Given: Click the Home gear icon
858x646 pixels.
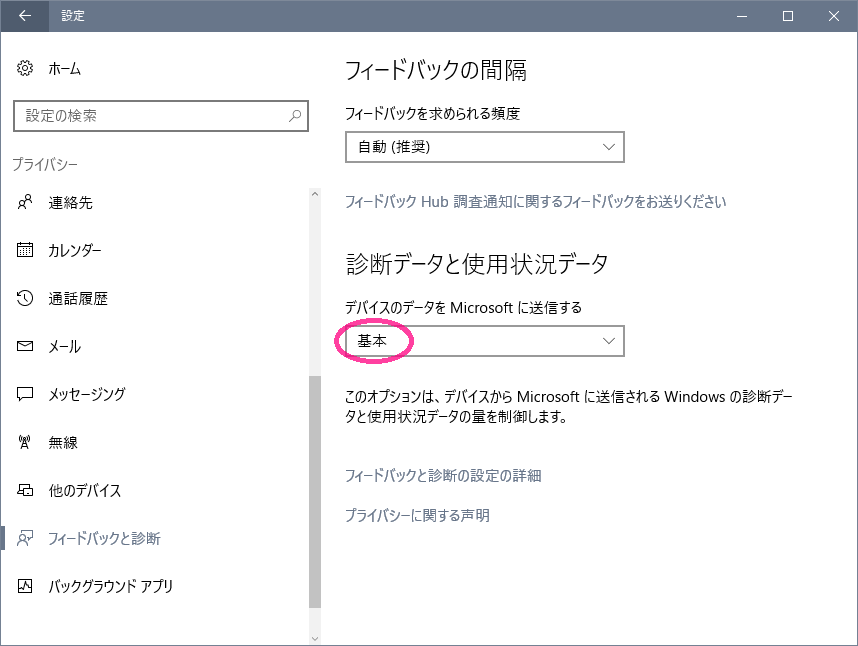Looking at the screenshot, I should pyautogui.click(x=25, y=68).
